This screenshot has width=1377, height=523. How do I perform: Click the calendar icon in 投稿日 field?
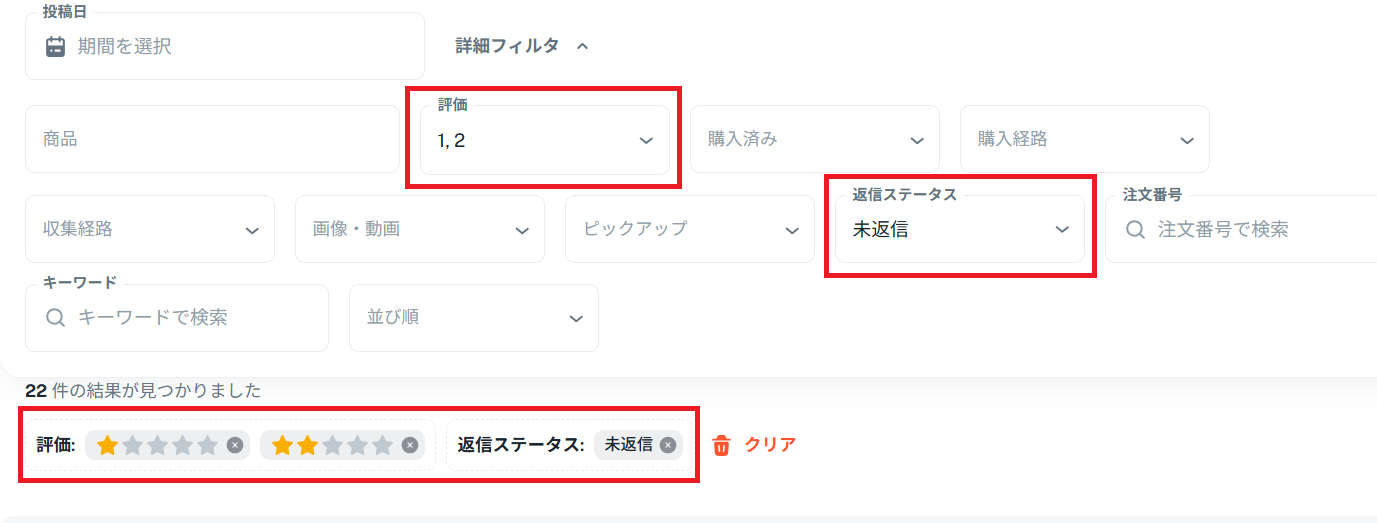(x=56, y=46)
